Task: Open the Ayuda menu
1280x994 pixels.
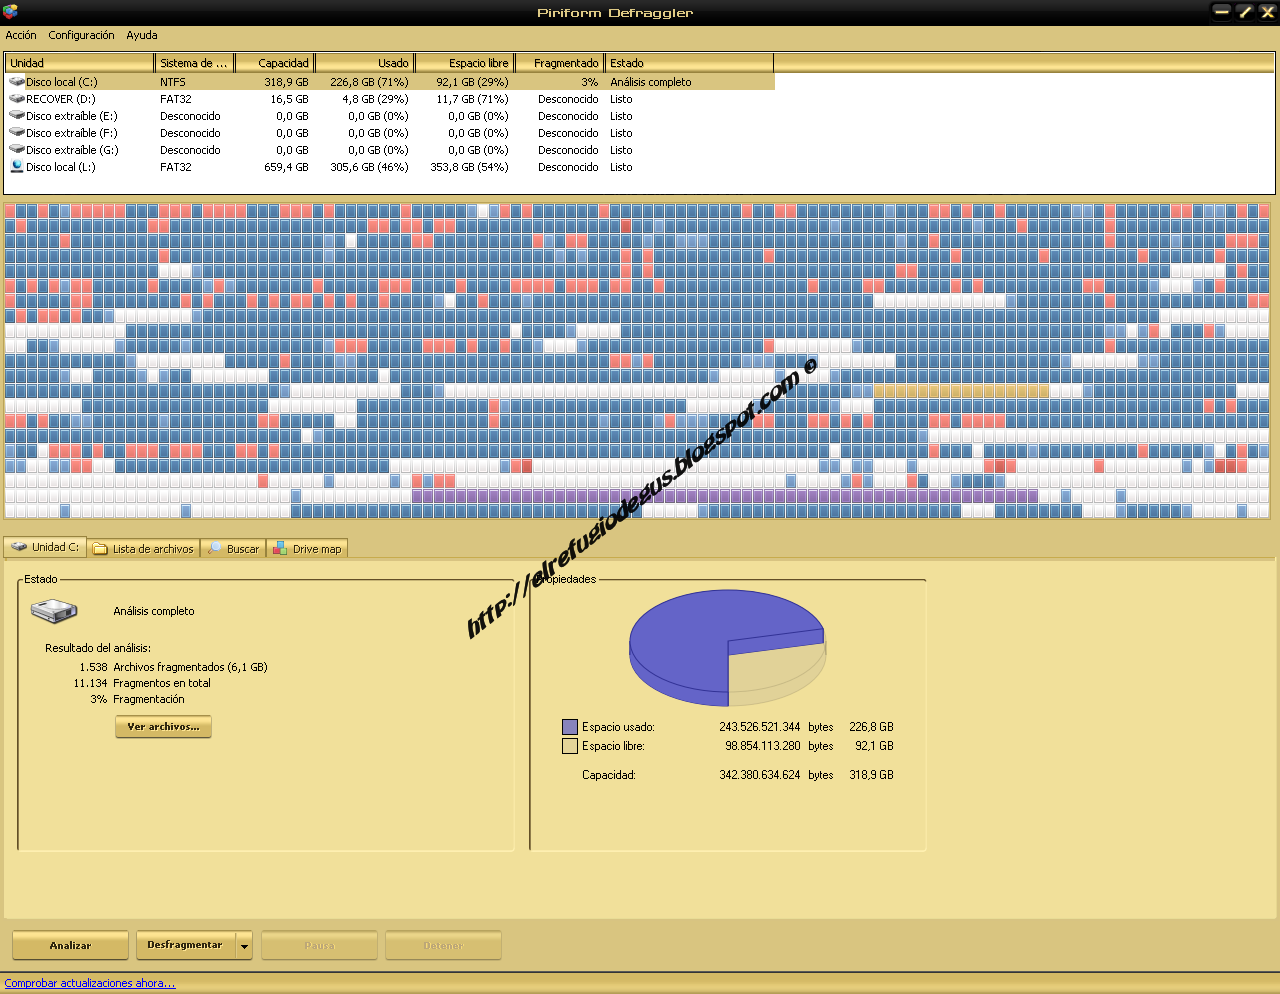Action: click(x=142, y=35)
